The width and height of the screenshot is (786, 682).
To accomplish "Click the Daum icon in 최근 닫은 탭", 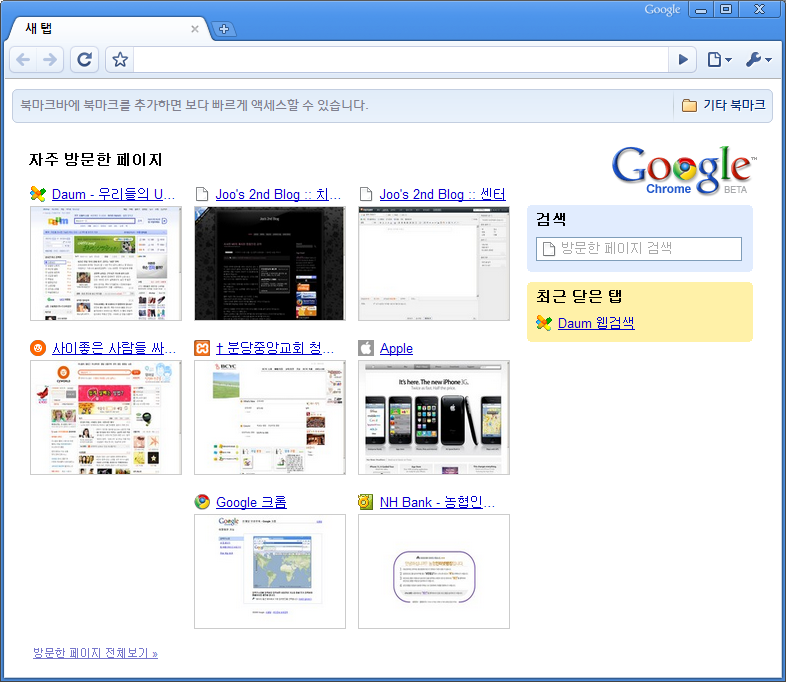I will coord(544,323).
